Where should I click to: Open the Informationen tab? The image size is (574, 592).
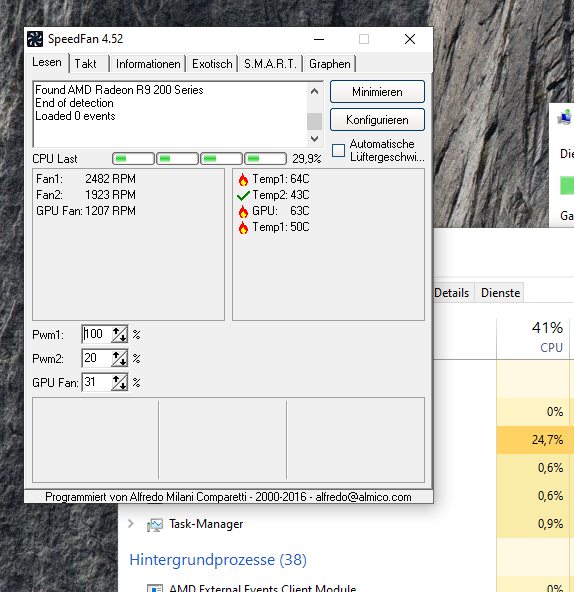(148, 64)
